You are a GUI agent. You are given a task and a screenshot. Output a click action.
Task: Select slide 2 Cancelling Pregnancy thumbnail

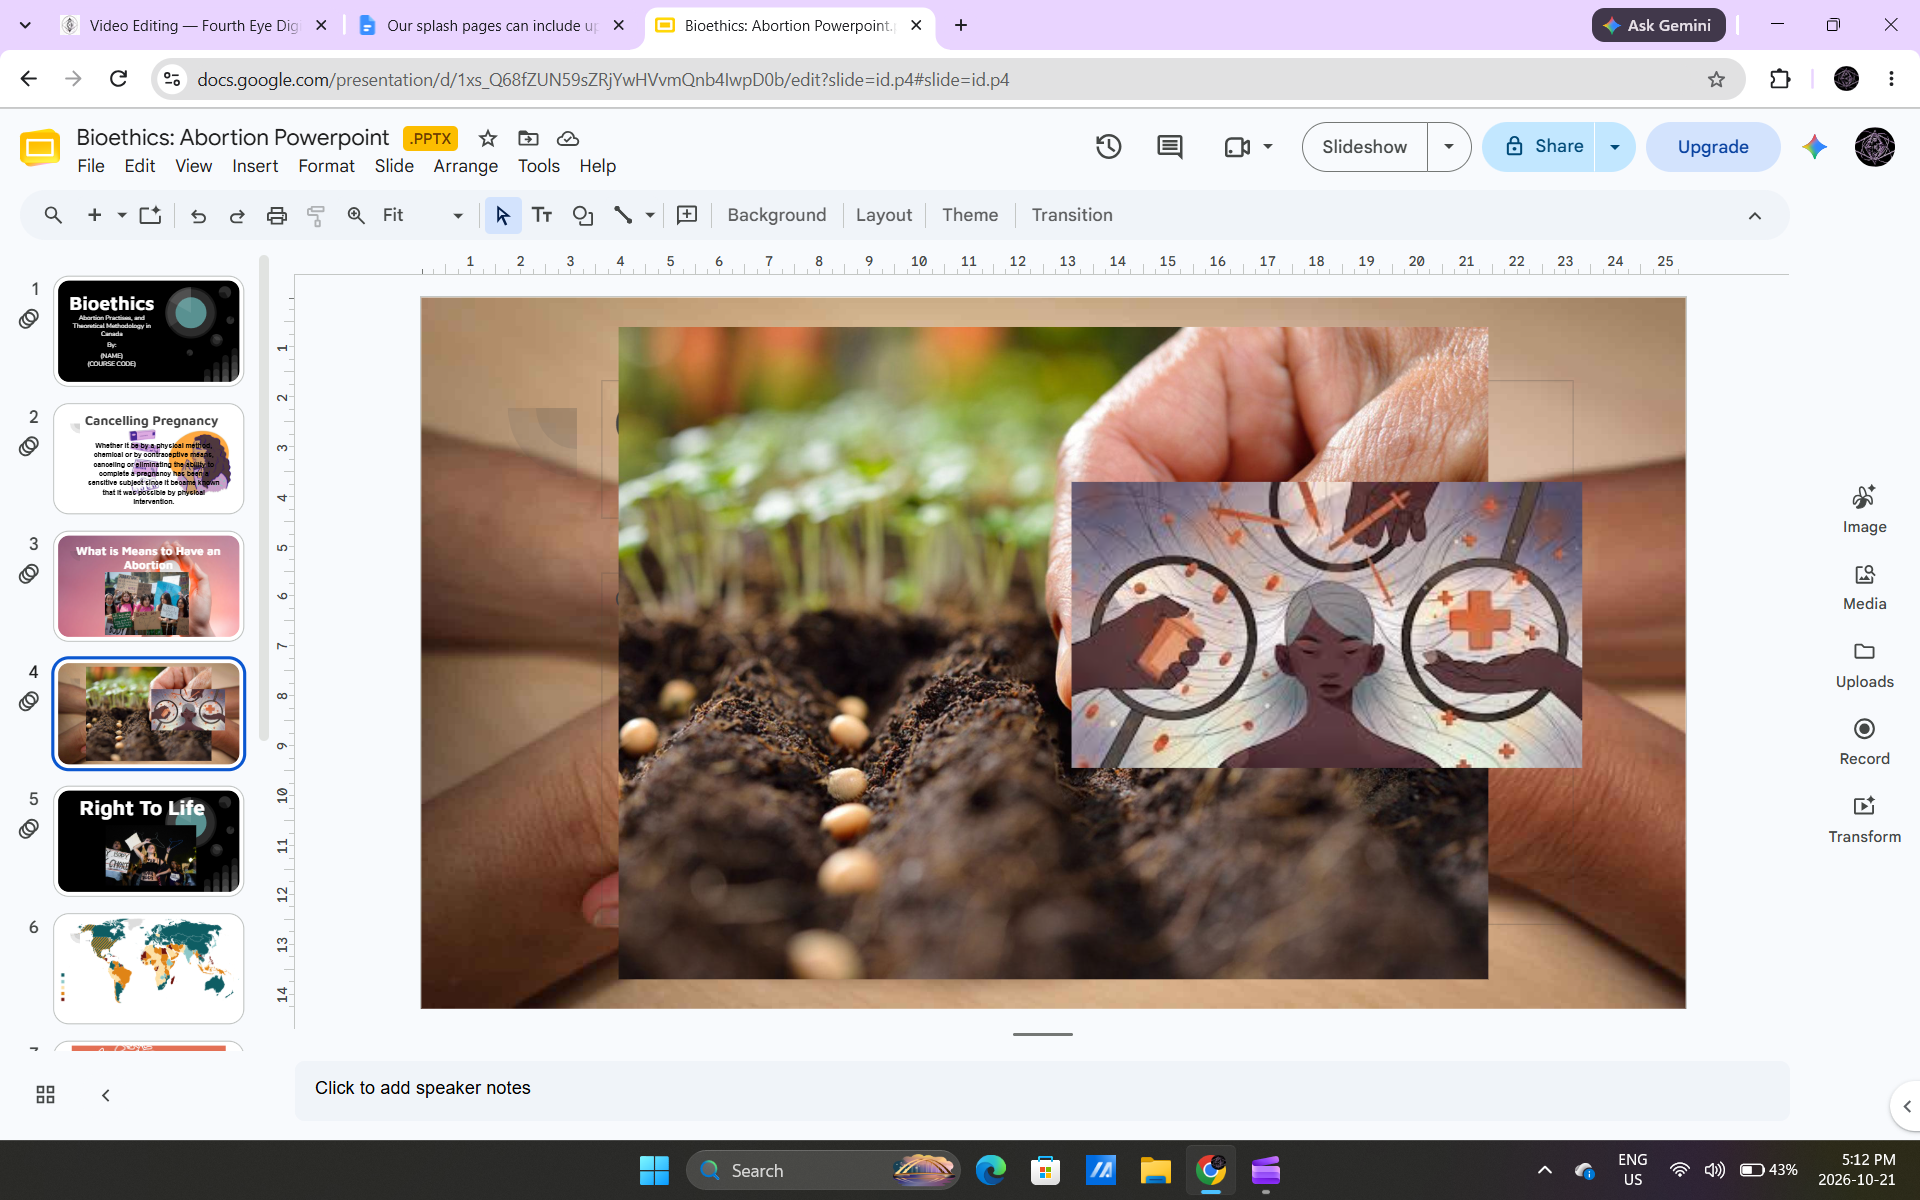[x=149, y=459]
